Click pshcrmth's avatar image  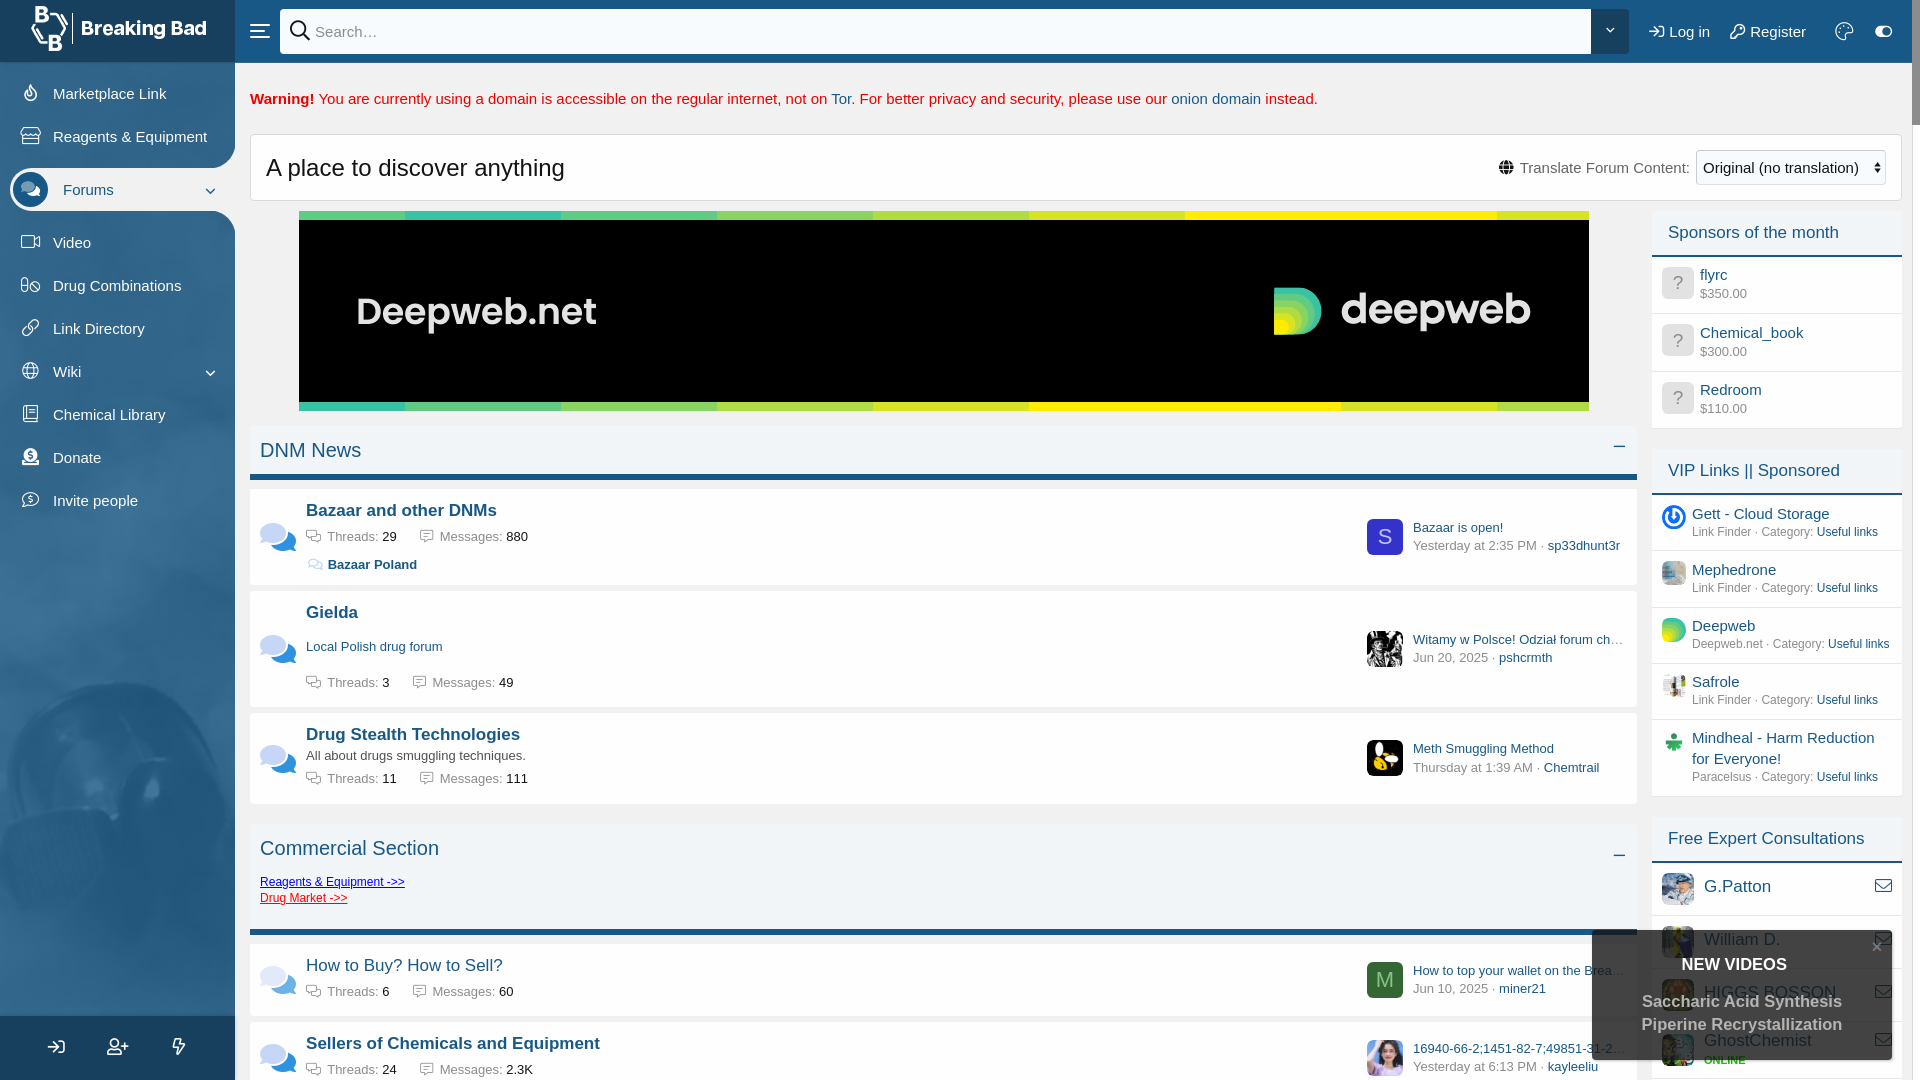(x=1385, y=649)
